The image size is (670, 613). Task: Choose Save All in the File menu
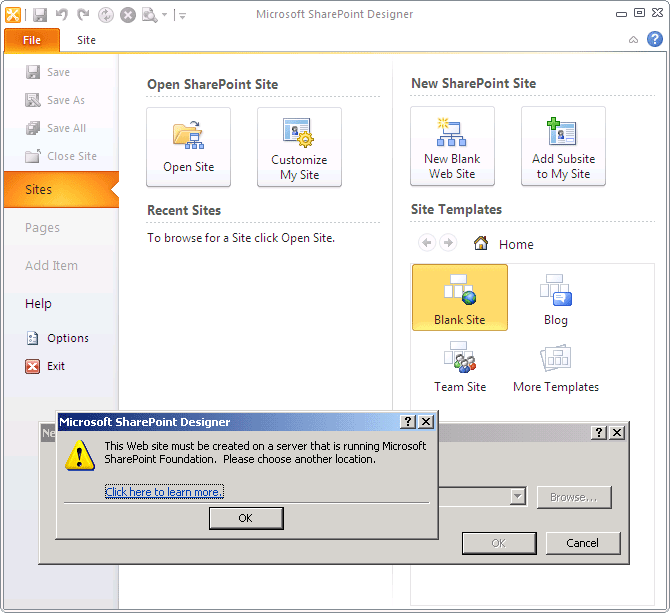tap(56, 128)
